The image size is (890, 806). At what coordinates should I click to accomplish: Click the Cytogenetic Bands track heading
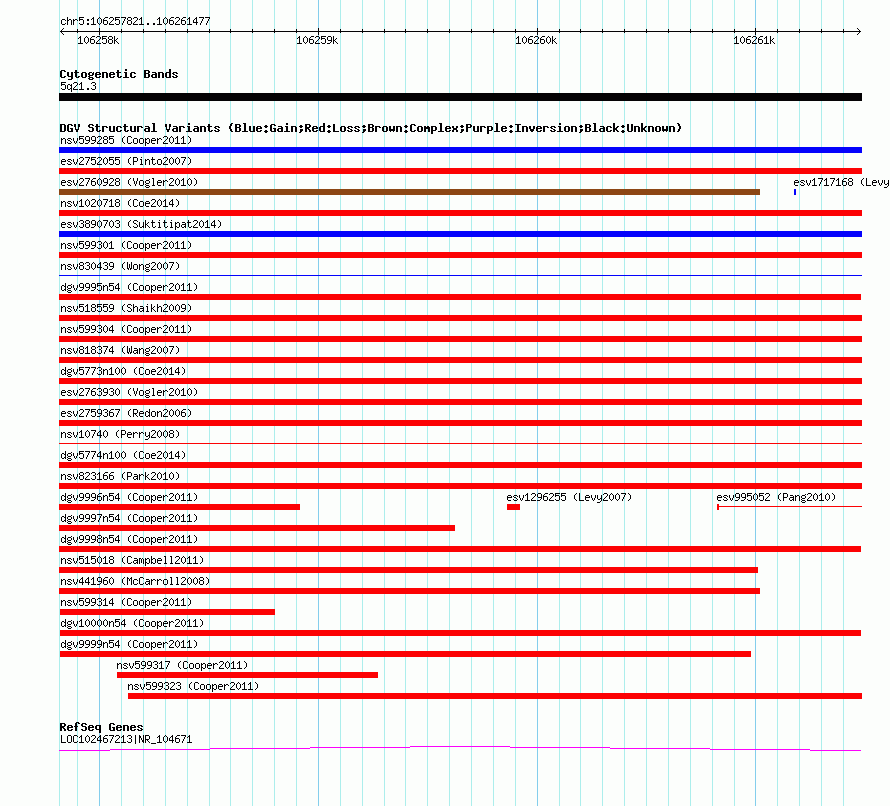pyautogui.click(x=119, y=74)
